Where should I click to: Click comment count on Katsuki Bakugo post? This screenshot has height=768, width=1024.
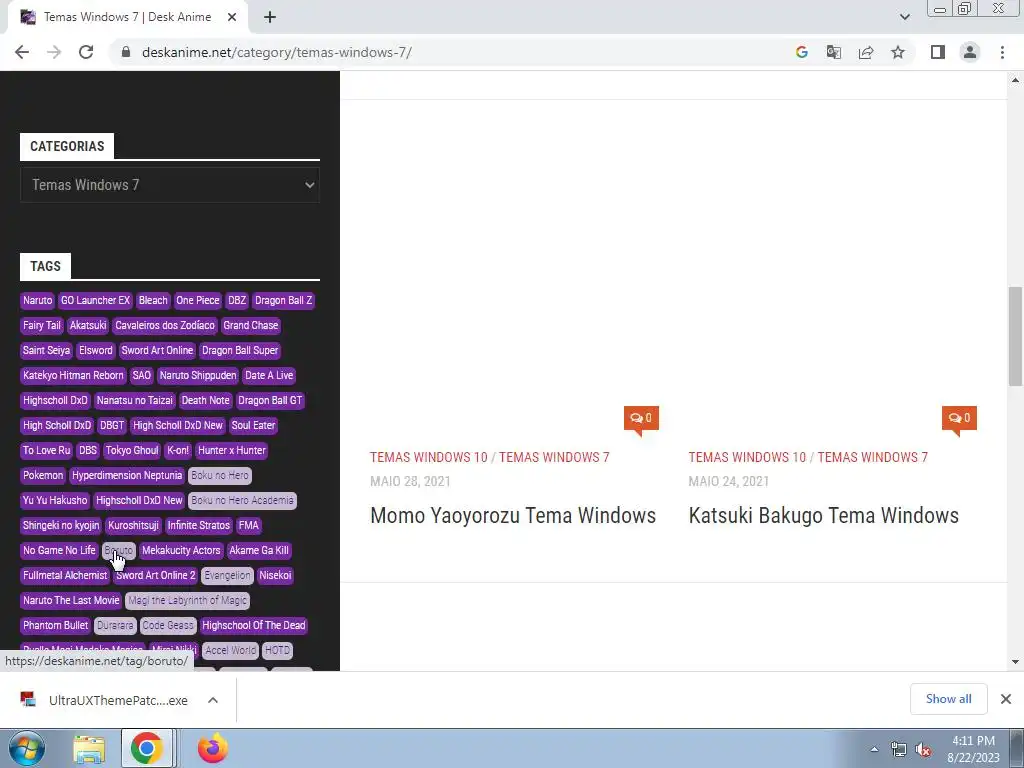point(959,418)
